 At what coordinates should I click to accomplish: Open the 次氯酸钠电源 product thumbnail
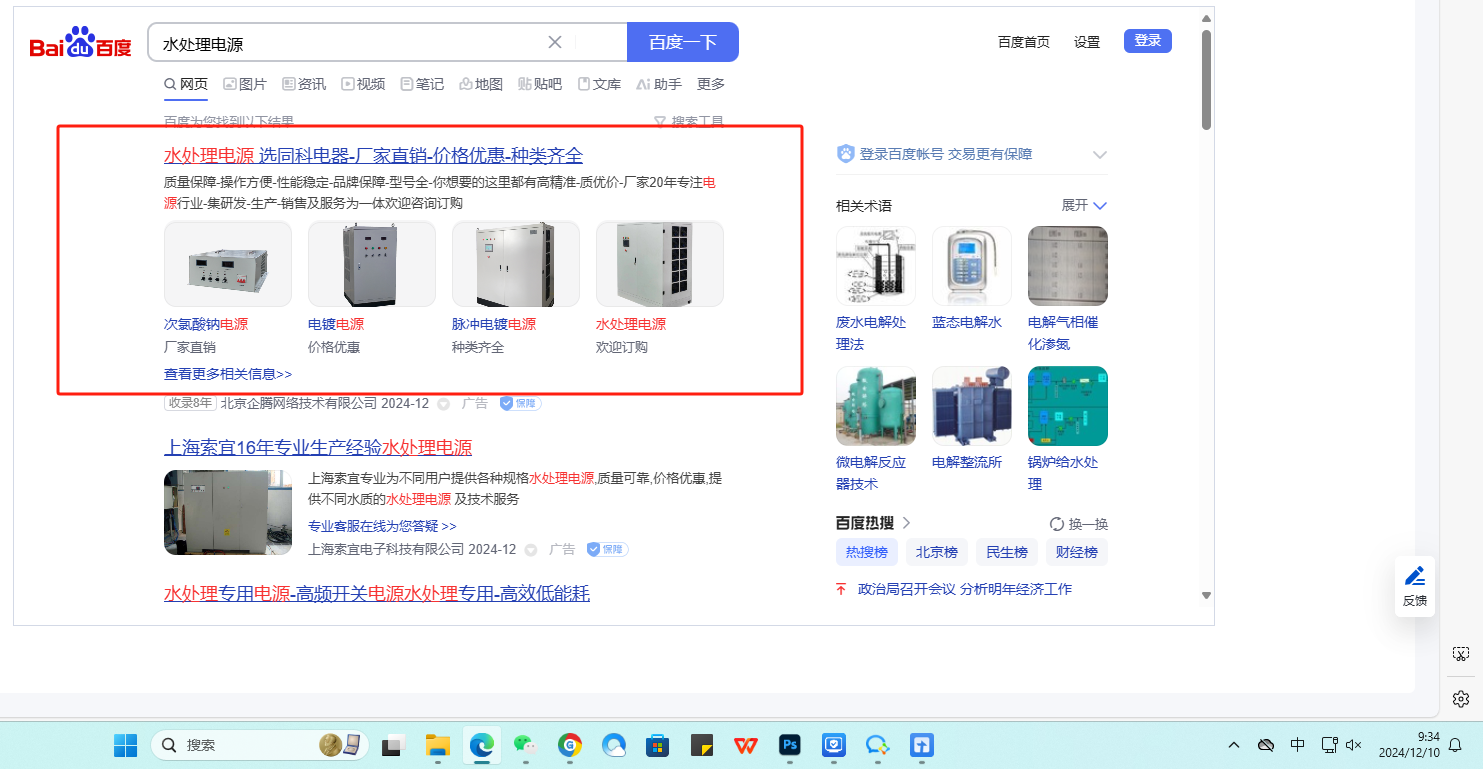228,264
